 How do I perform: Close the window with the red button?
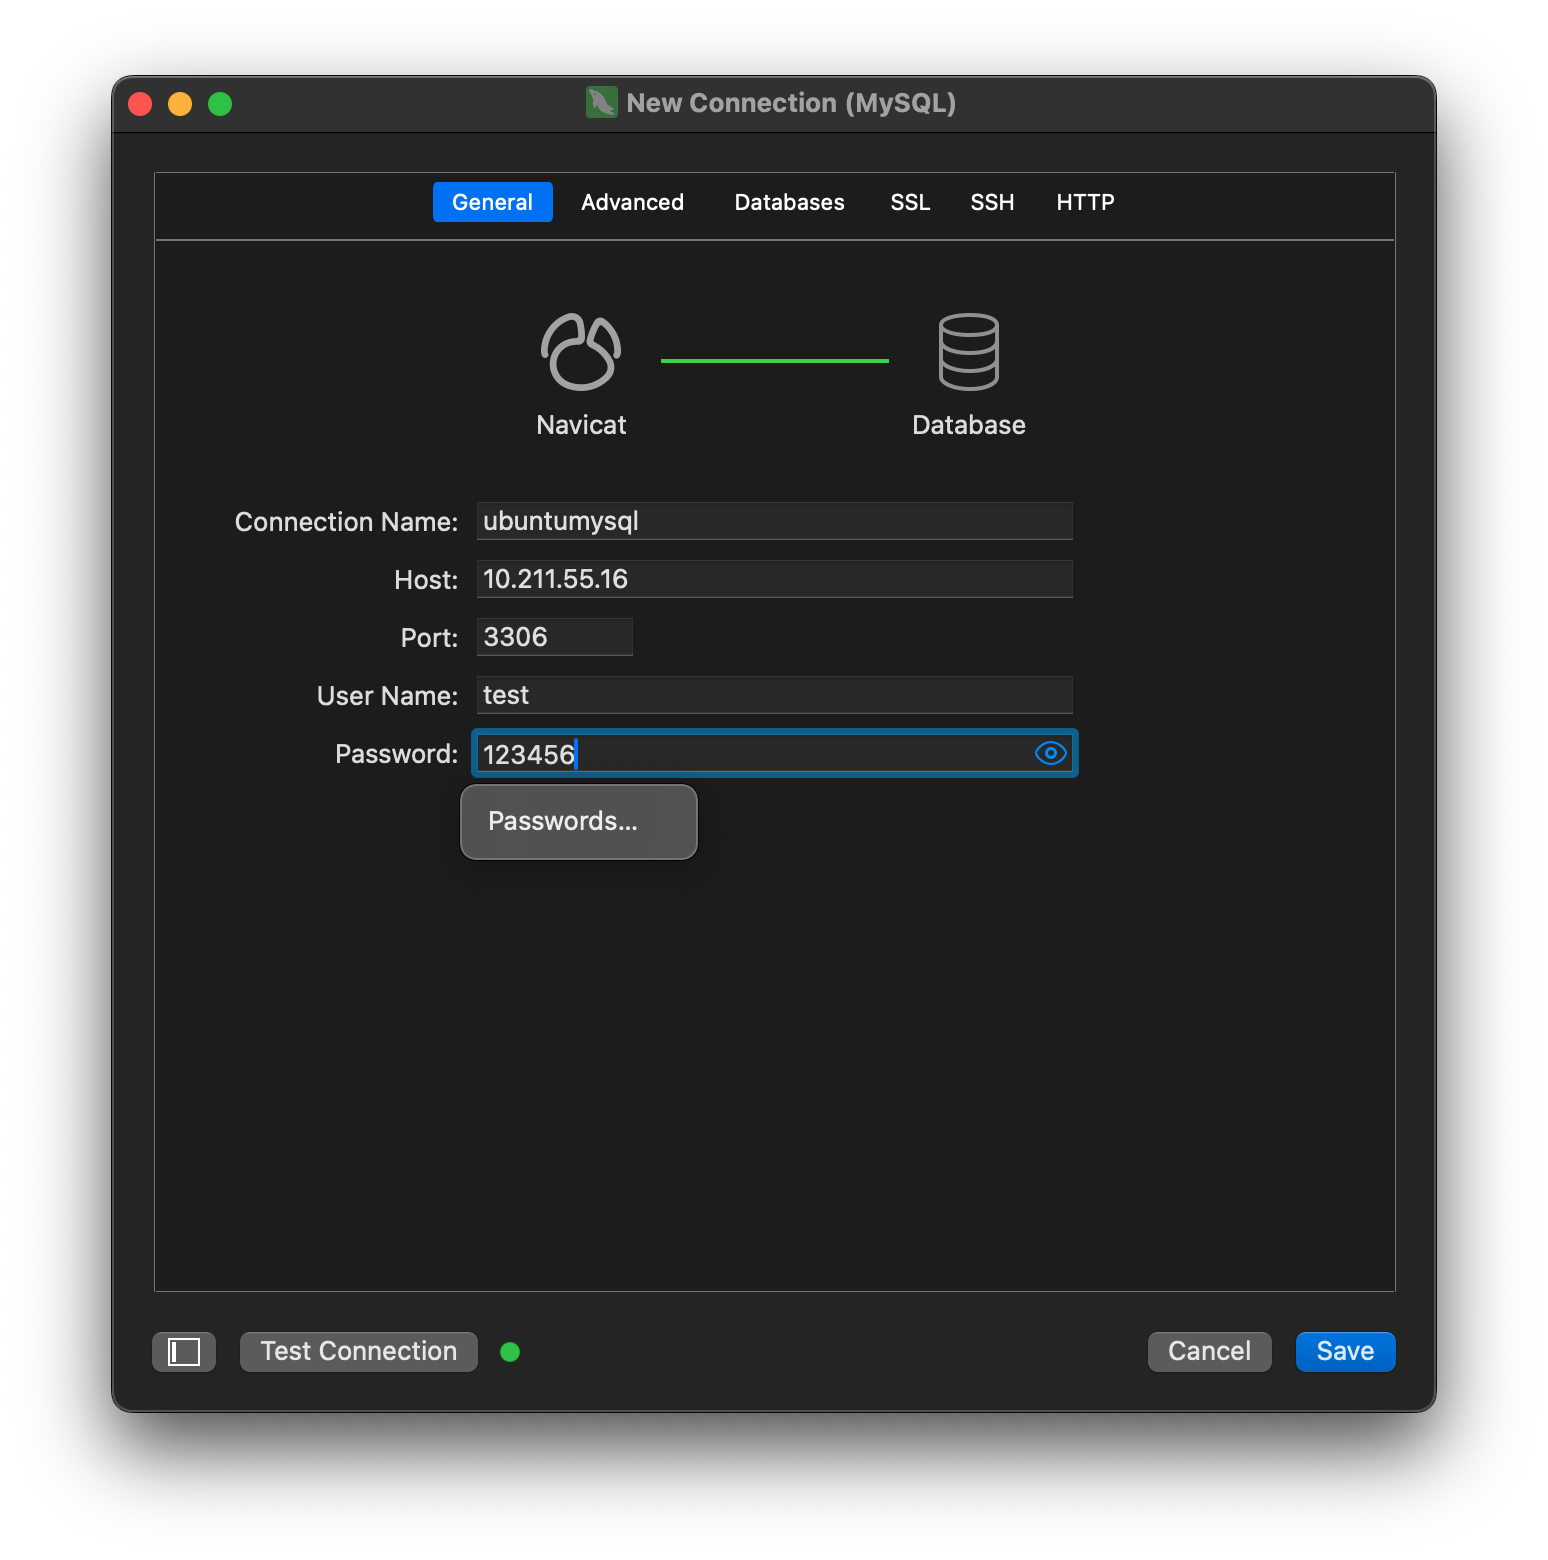click(x=140, y=104)
